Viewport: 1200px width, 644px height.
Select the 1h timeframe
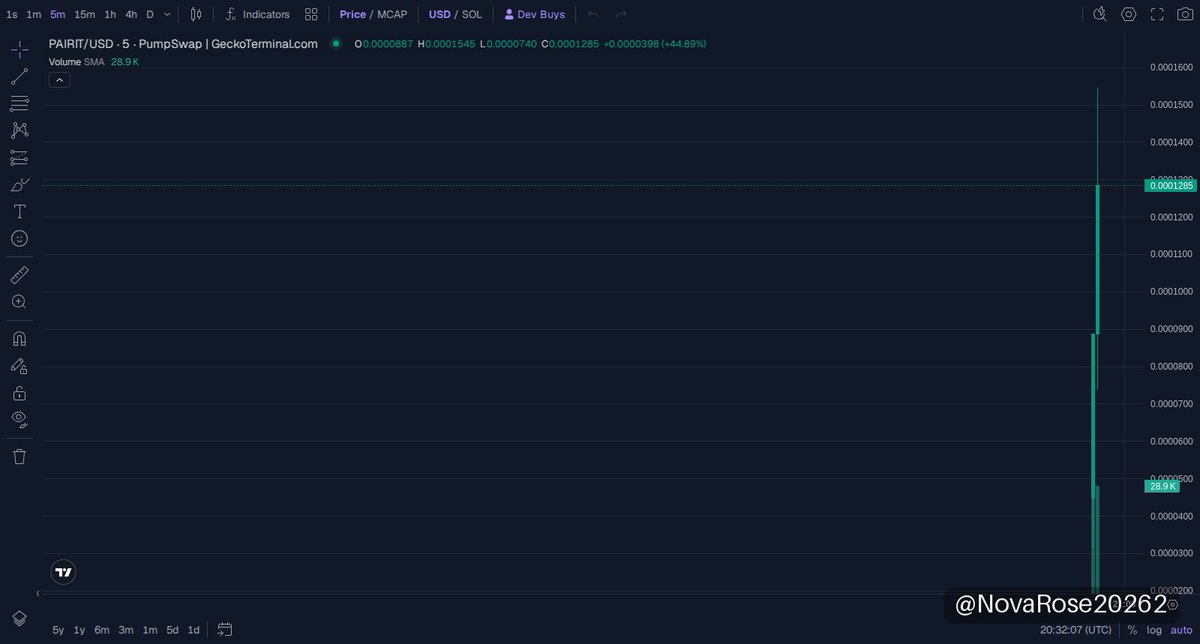tap(110, 14)
